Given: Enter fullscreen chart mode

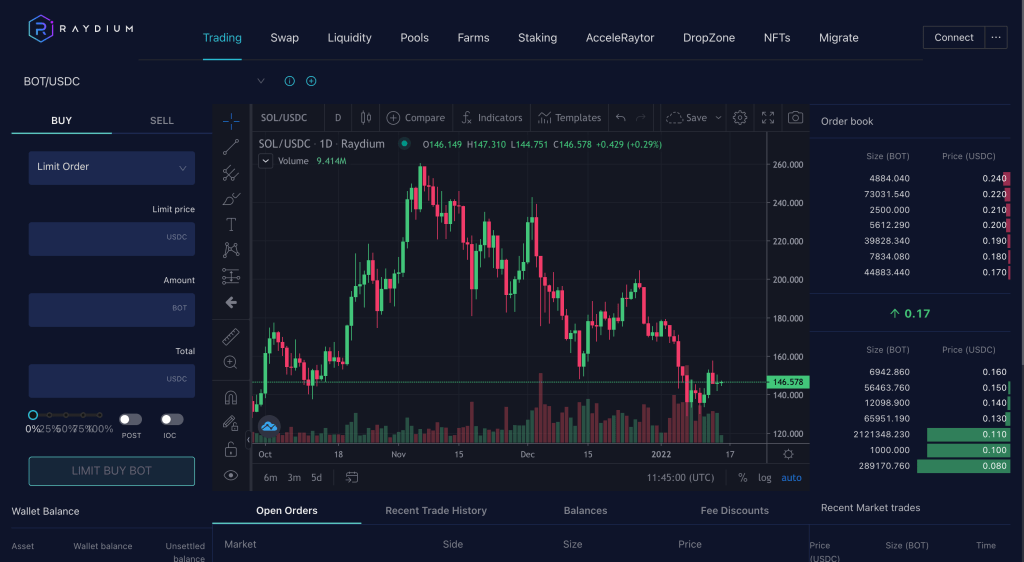Looking at the screenshot, I should 768,117.
